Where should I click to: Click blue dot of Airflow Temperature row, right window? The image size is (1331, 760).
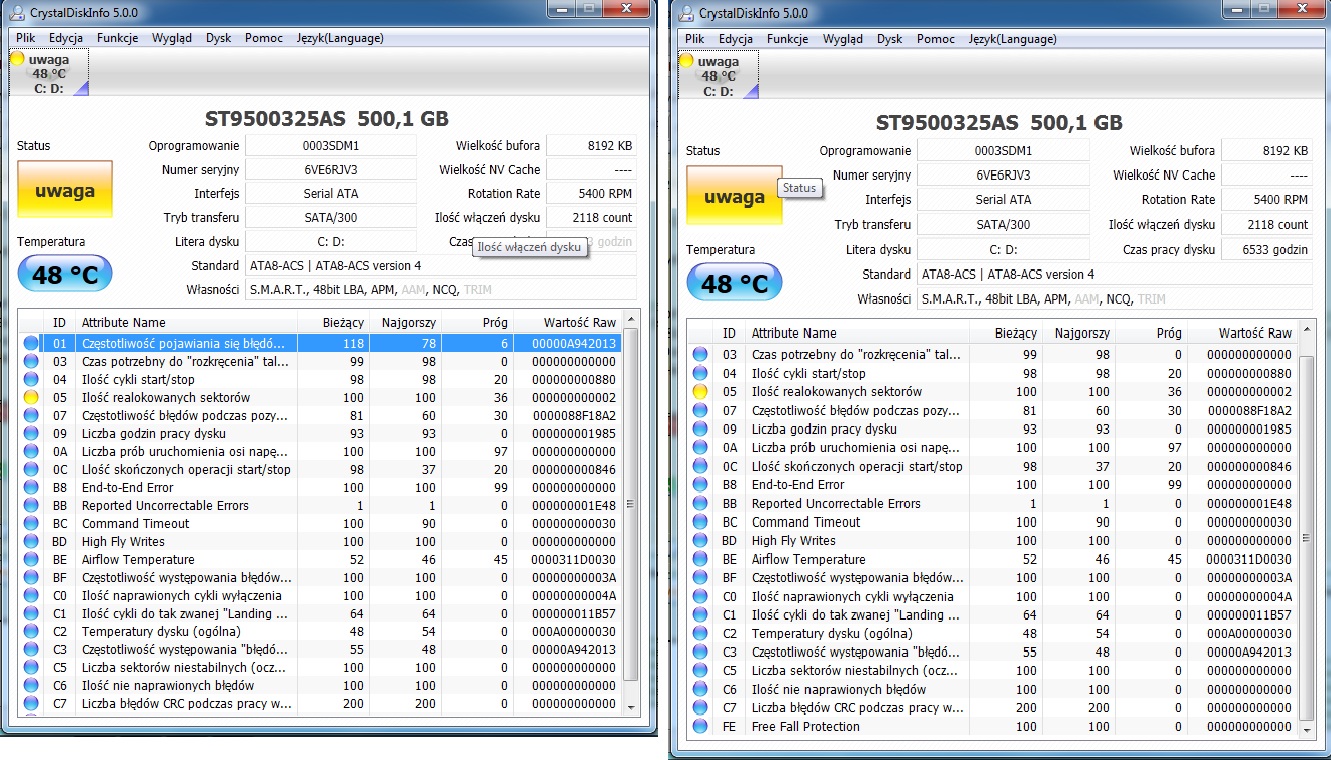[700, 559]
